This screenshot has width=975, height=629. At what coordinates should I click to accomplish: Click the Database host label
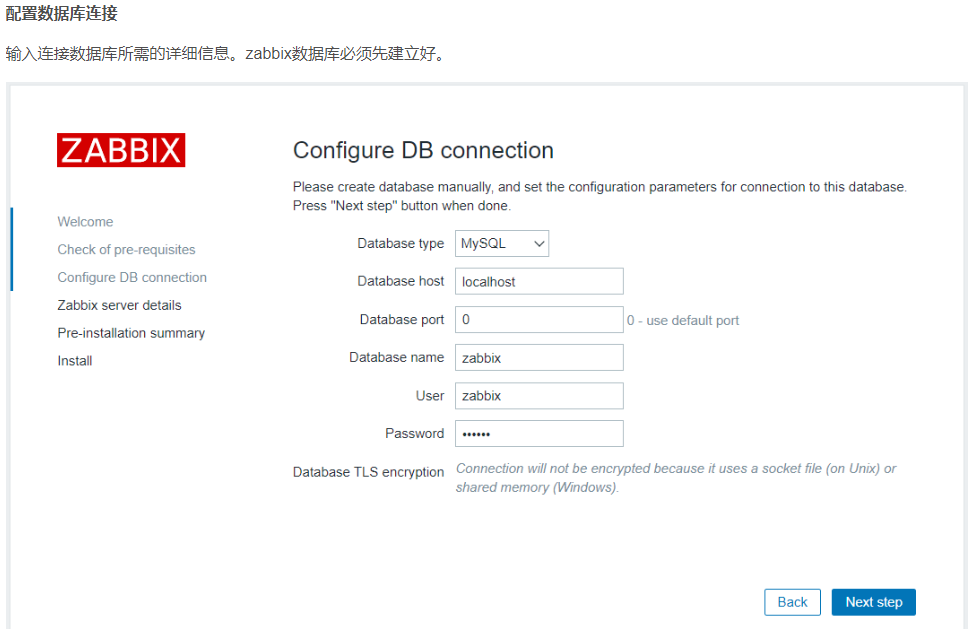[x=400, y=282]
